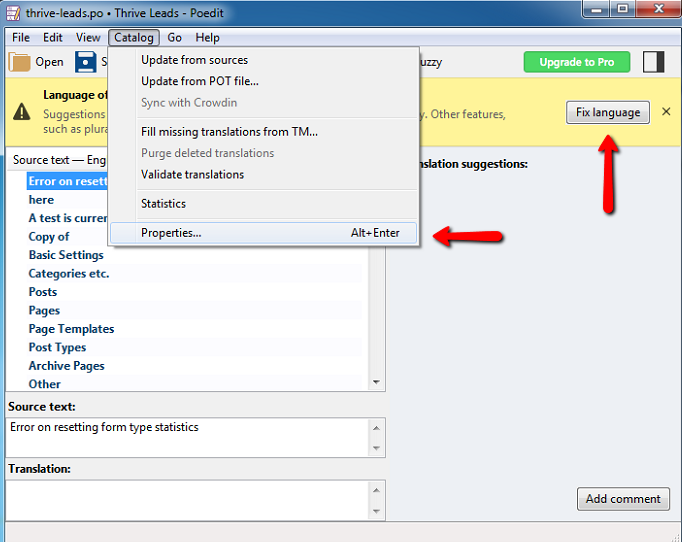
Task: Click the Add comment button
Action: (623, 499)
